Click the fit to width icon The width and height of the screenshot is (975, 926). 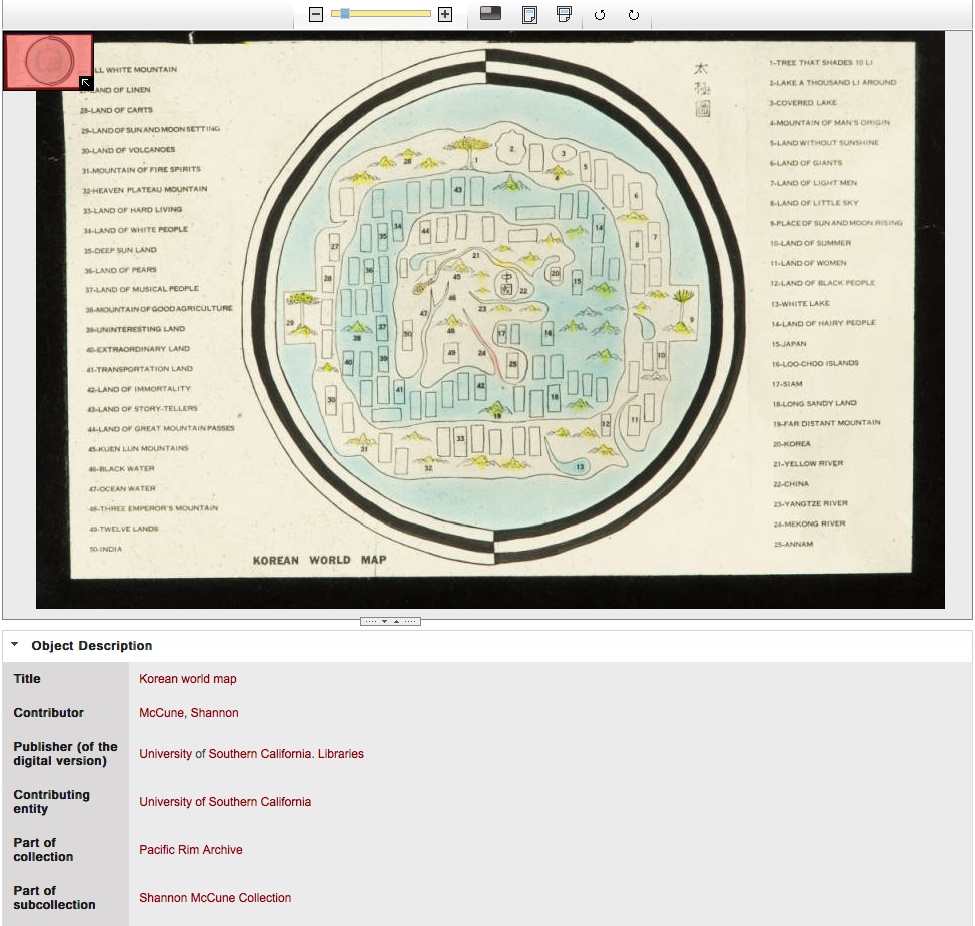pyautogui.click(x=564, y=14)
